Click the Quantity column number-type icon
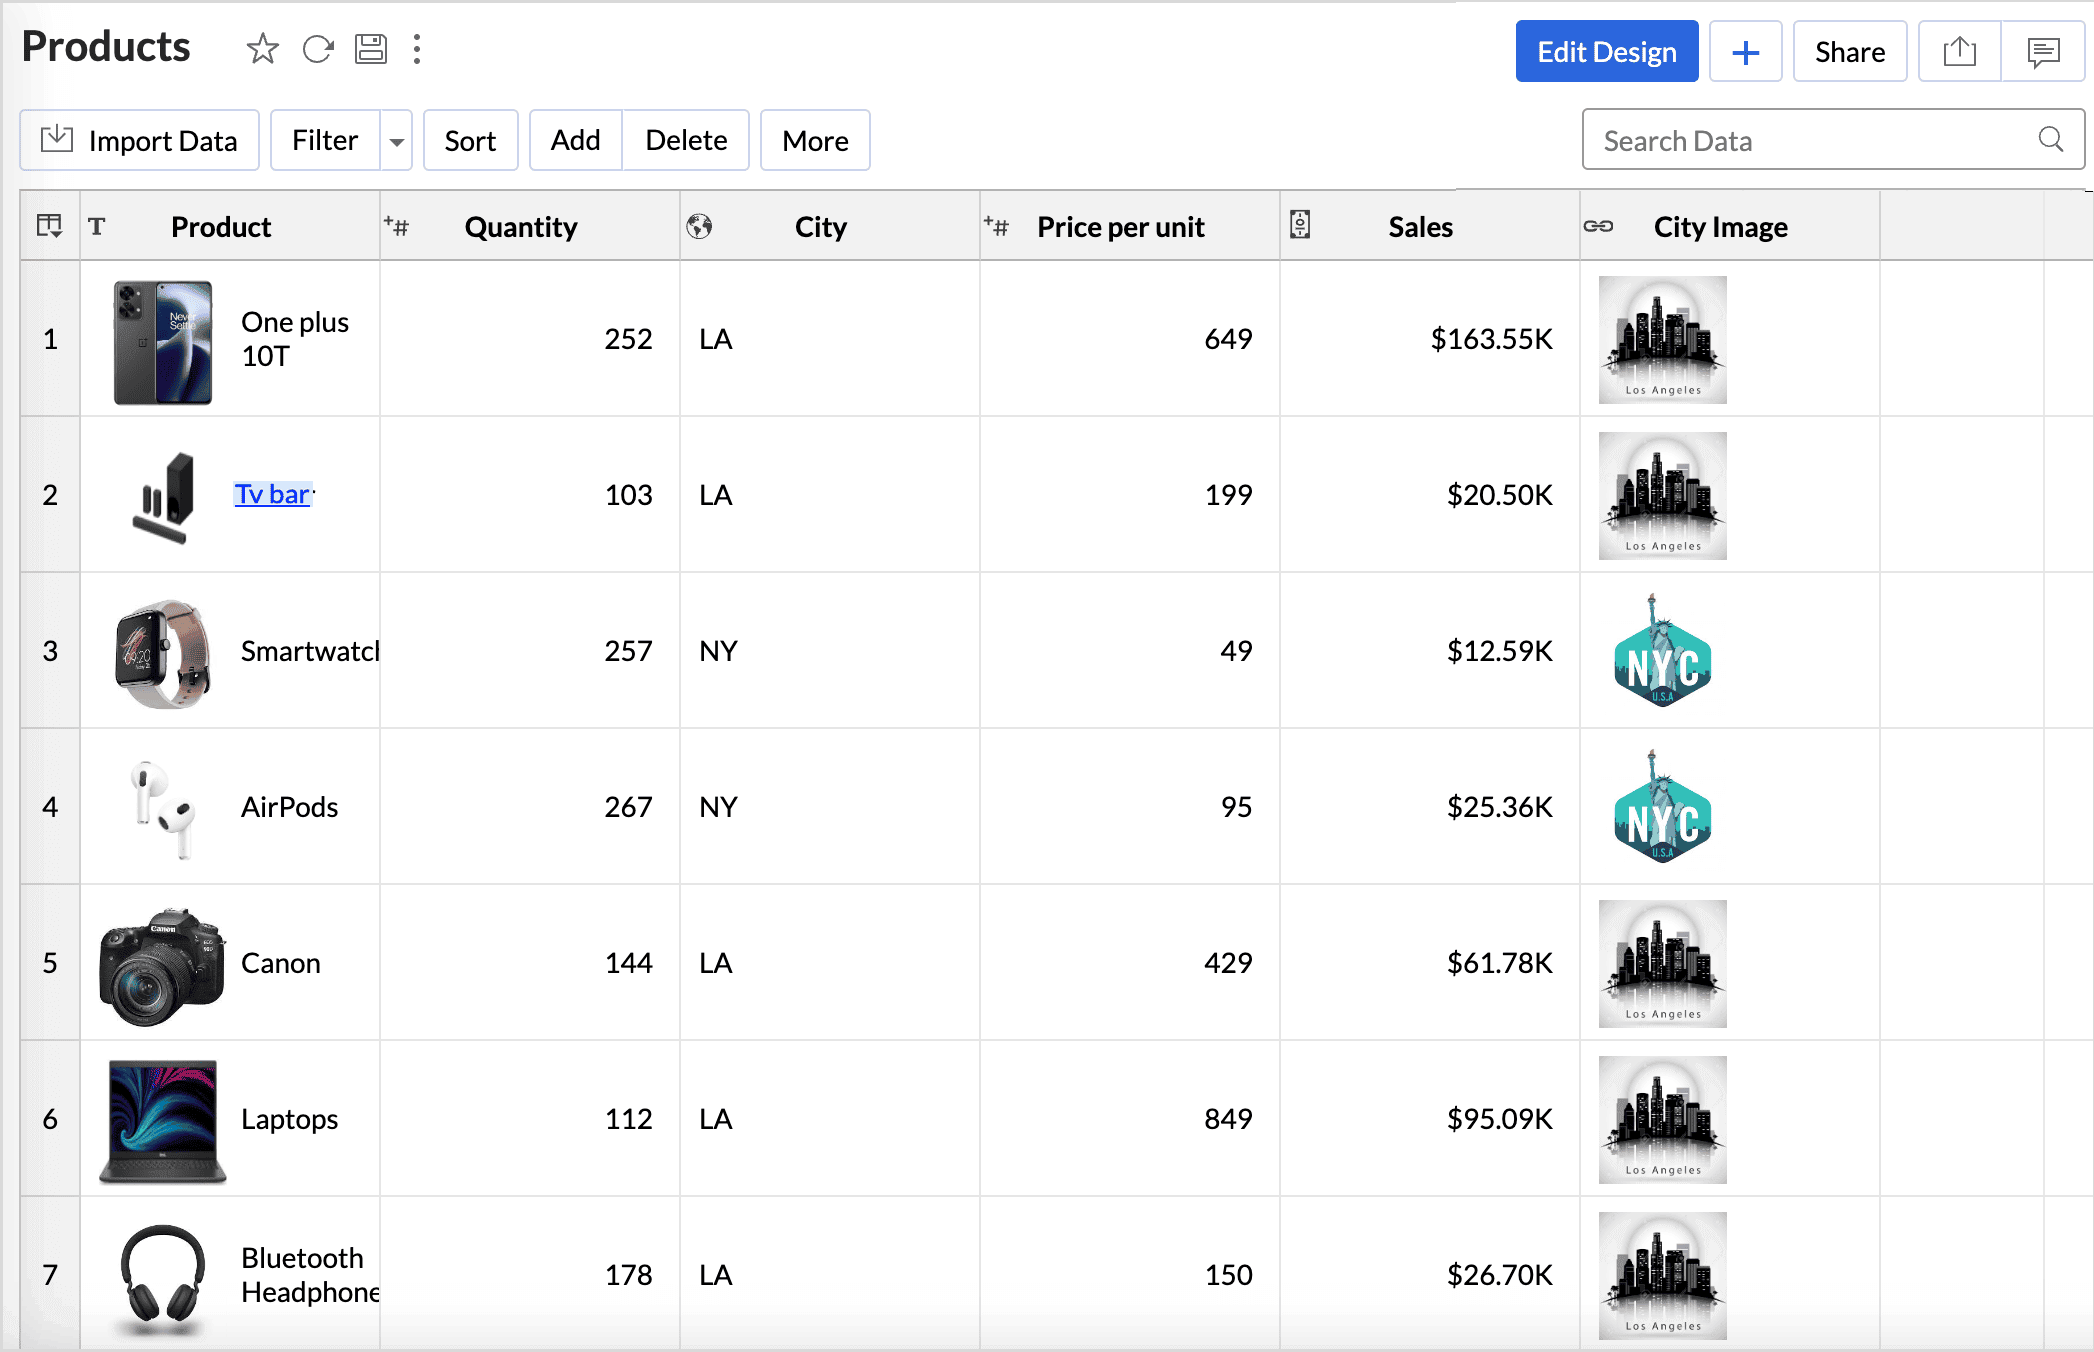 [x=396, y=226]
